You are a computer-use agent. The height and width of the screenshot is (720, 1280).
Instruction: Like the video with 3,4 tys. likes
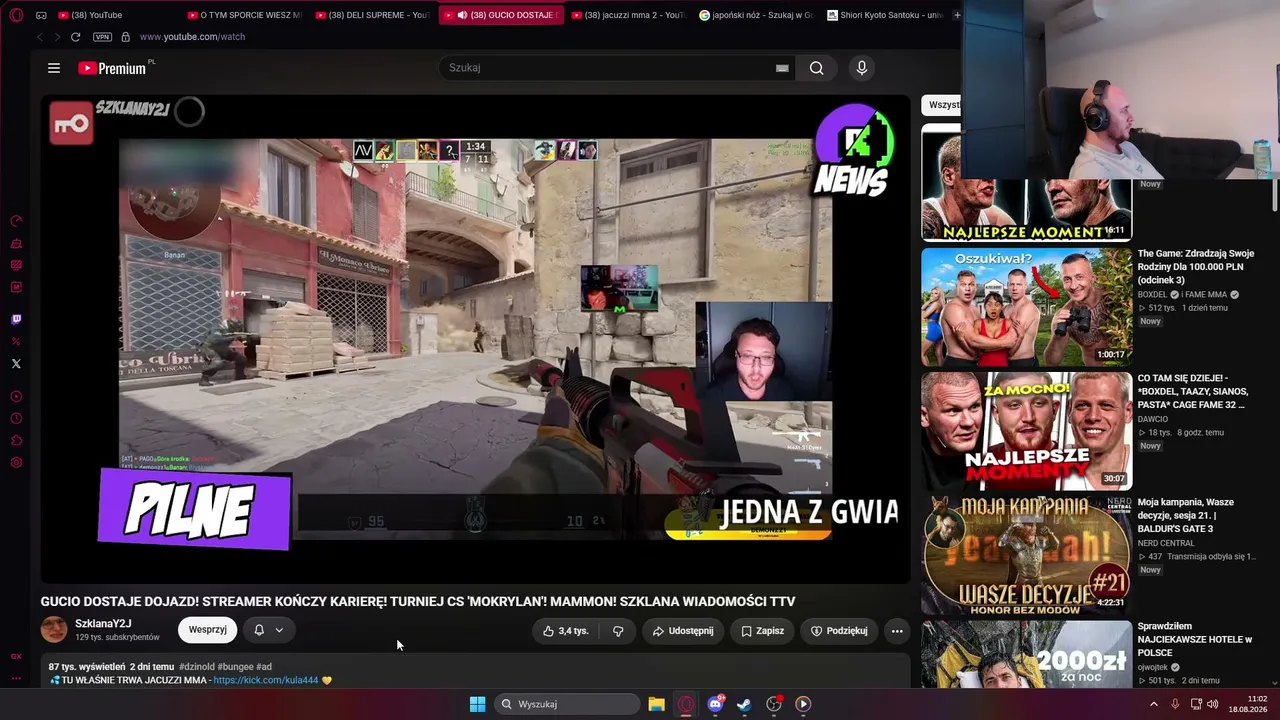pos(565,631)
